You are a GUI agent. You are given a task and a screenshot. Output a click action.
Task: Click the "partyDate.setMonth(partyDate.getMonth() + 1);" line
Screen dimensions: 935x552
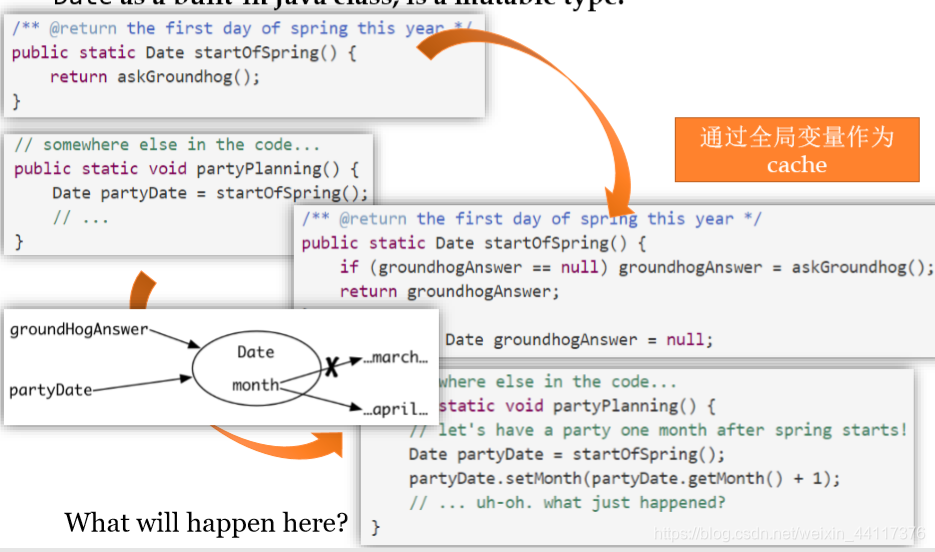(624, 479)
